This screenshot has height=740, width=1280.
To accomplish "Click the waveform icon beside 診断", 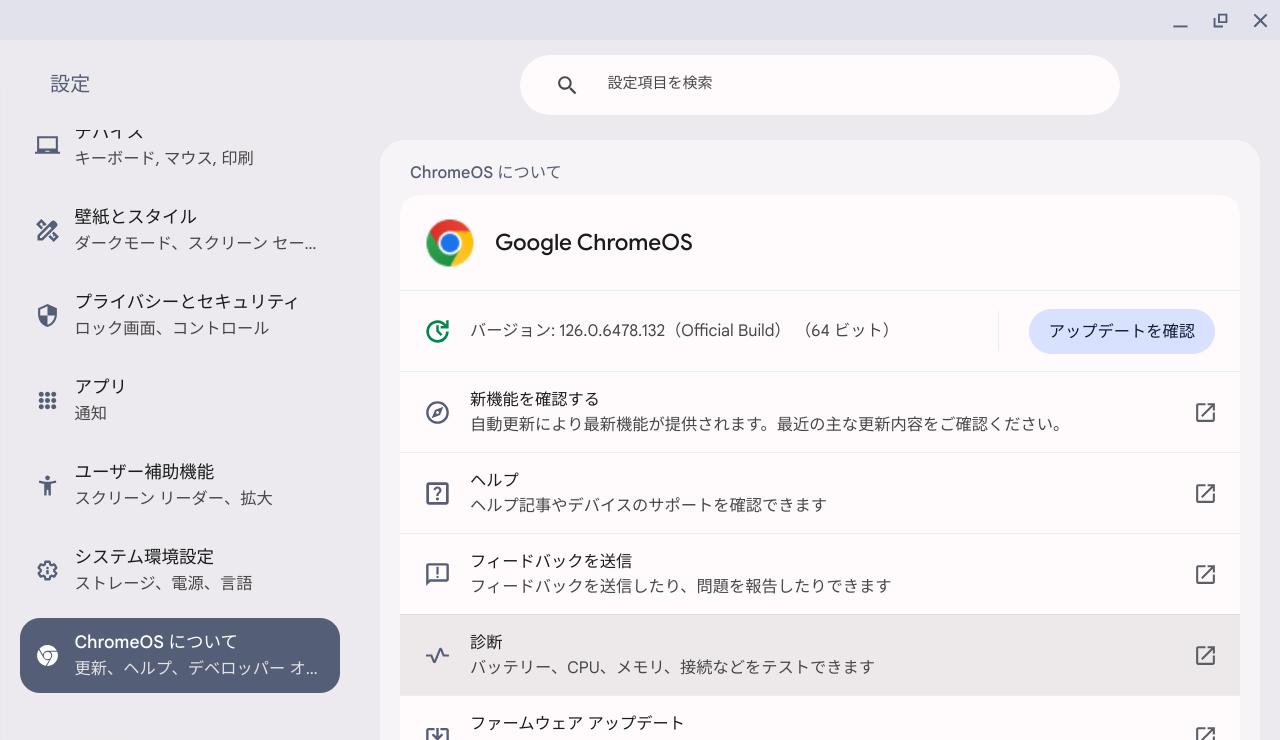I will click(437, 655).
